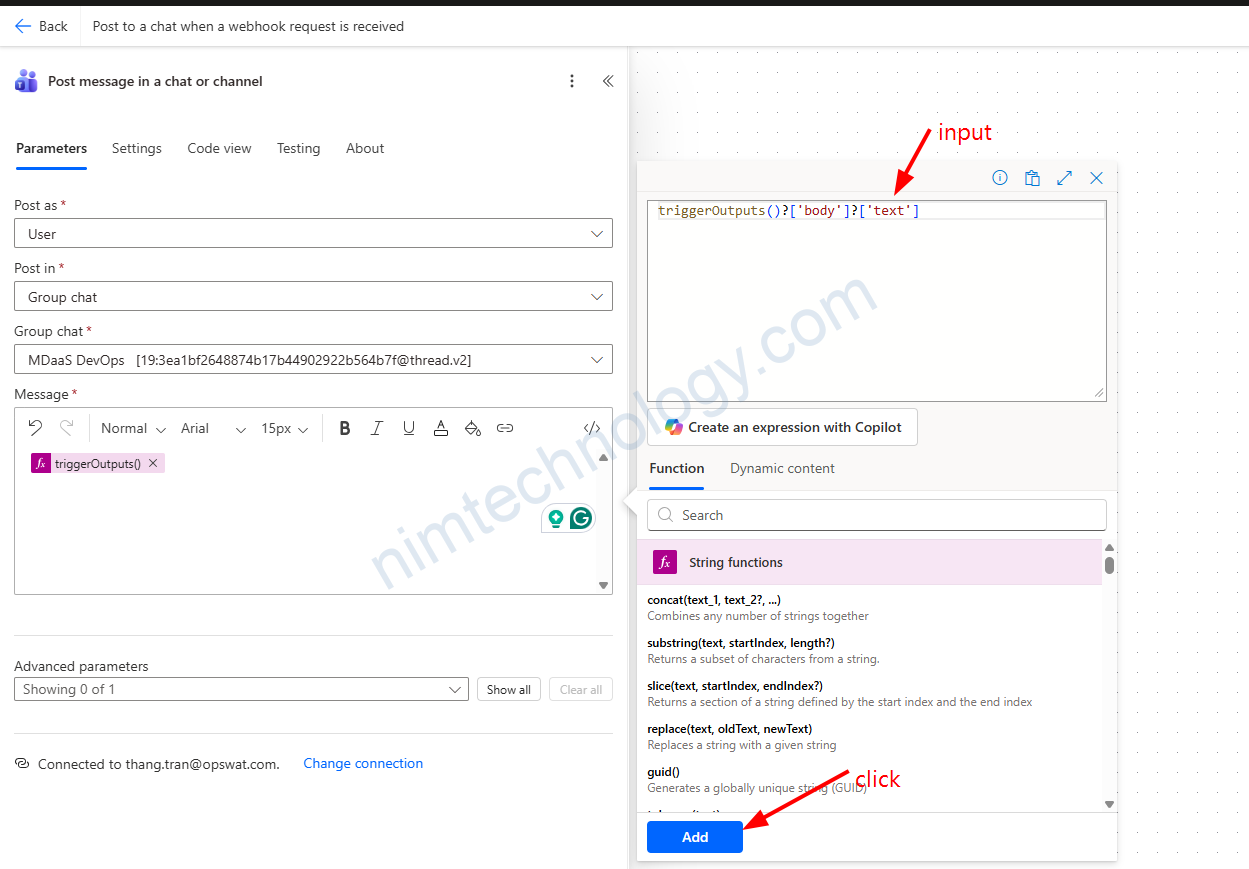
Task: Click the blue Add button
Action: [695, 837]
